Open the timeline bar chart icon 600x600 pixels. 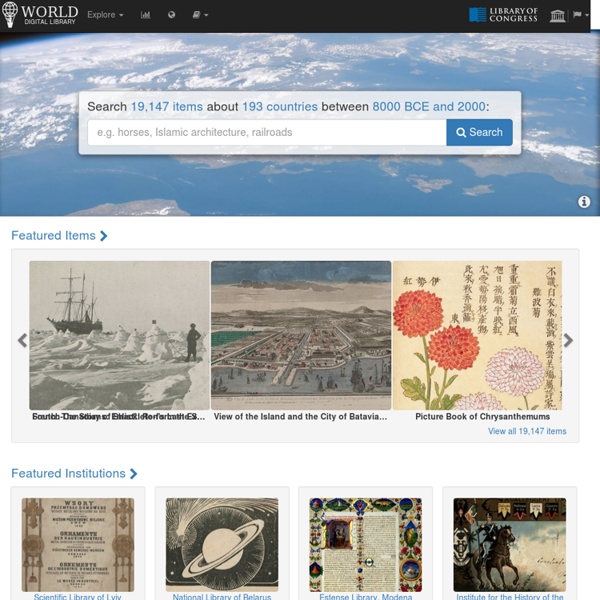(x=145, y=15)
